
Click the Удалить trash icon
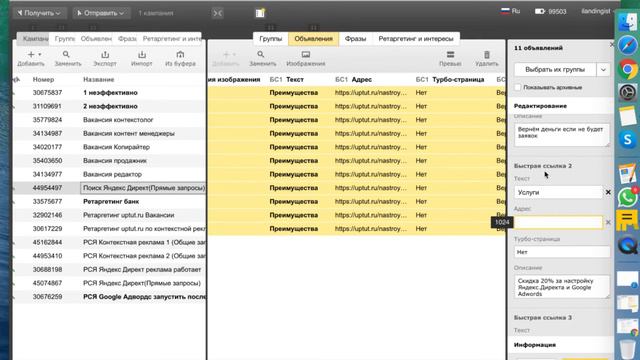pyautogui.click(x=487, y=54)
